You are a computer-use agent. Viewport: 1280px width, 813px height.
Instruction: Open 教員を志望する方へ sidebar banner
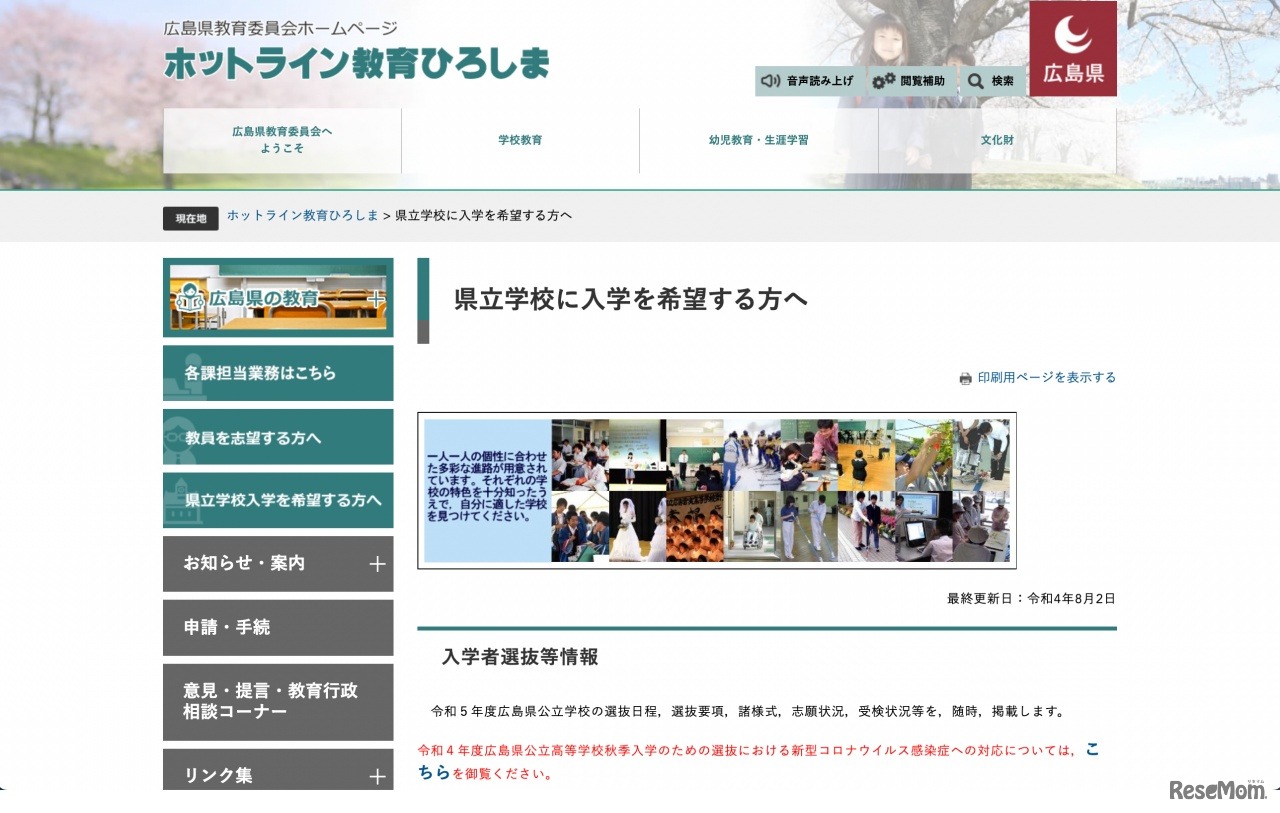click(x=278, y=437)
